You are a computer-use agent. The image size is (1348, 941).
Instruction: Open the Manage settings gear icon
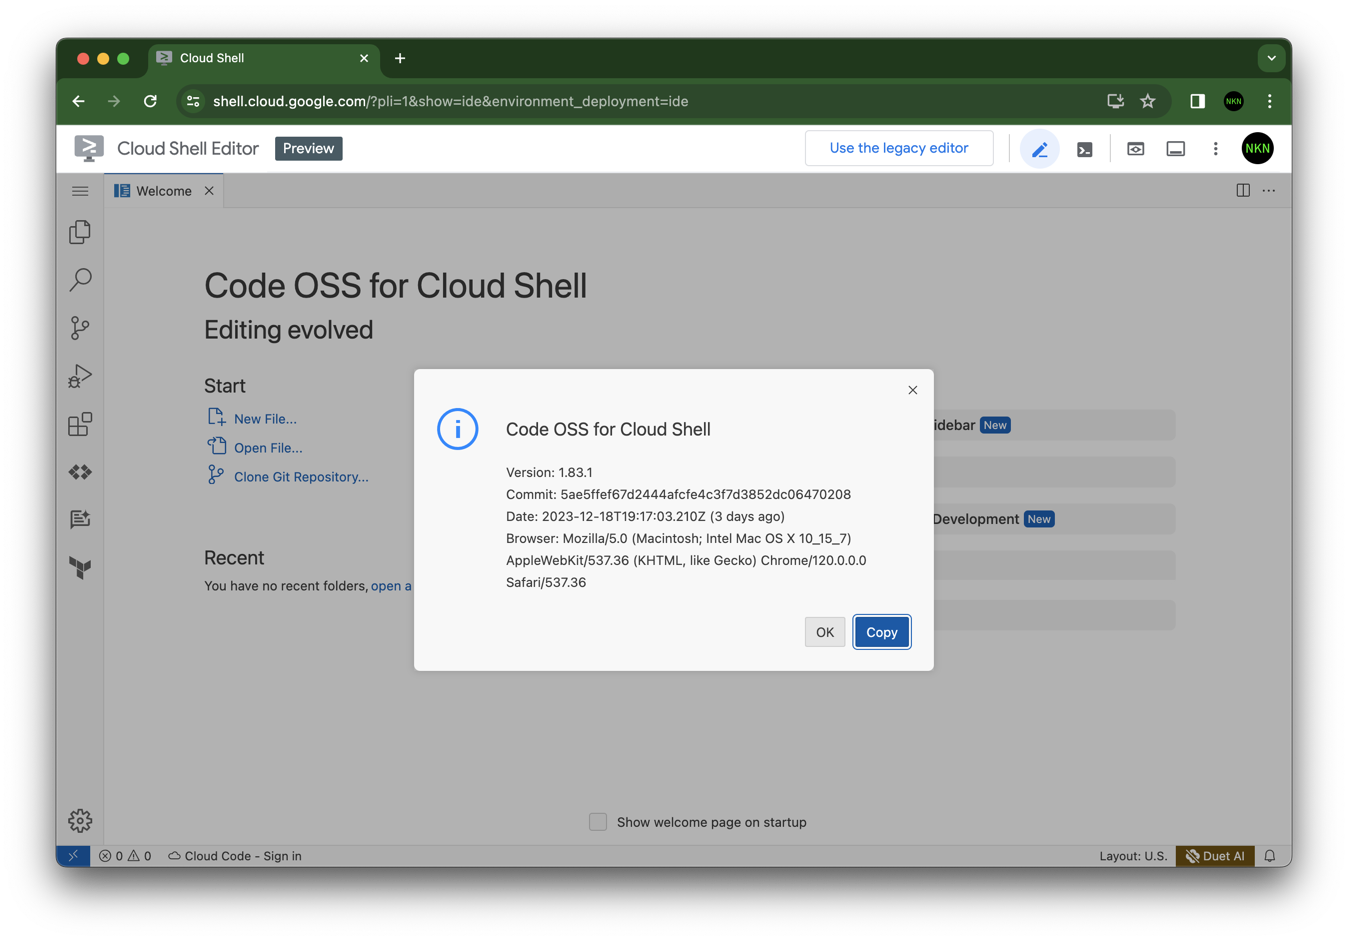coord(80,821)
